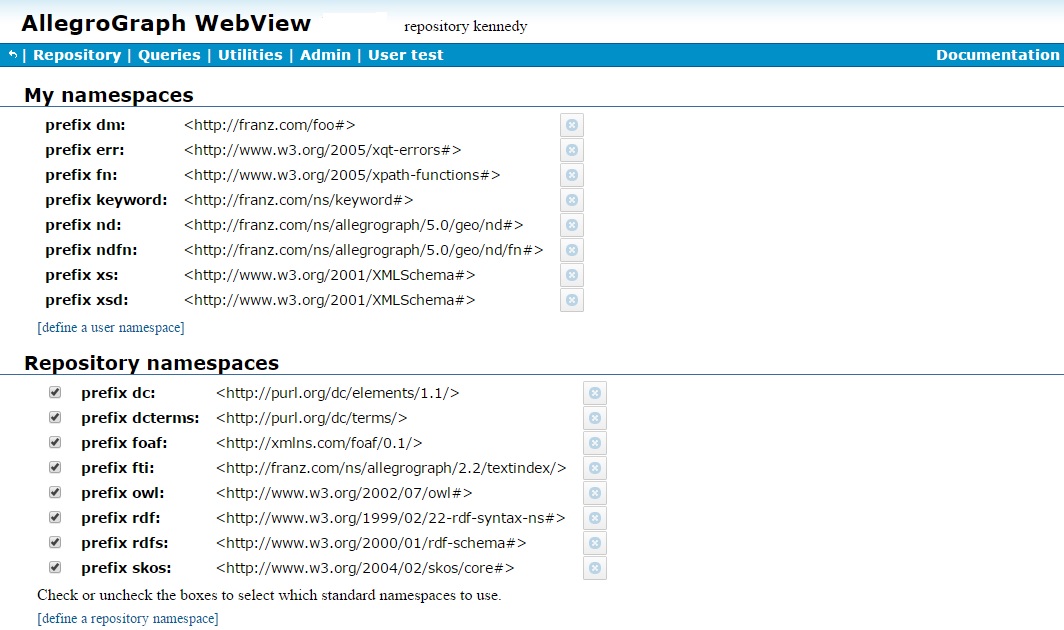Delete the dm namespace entry
Image resolution: width=1064 pixels, height=630 pixels.
coord(571,125)
